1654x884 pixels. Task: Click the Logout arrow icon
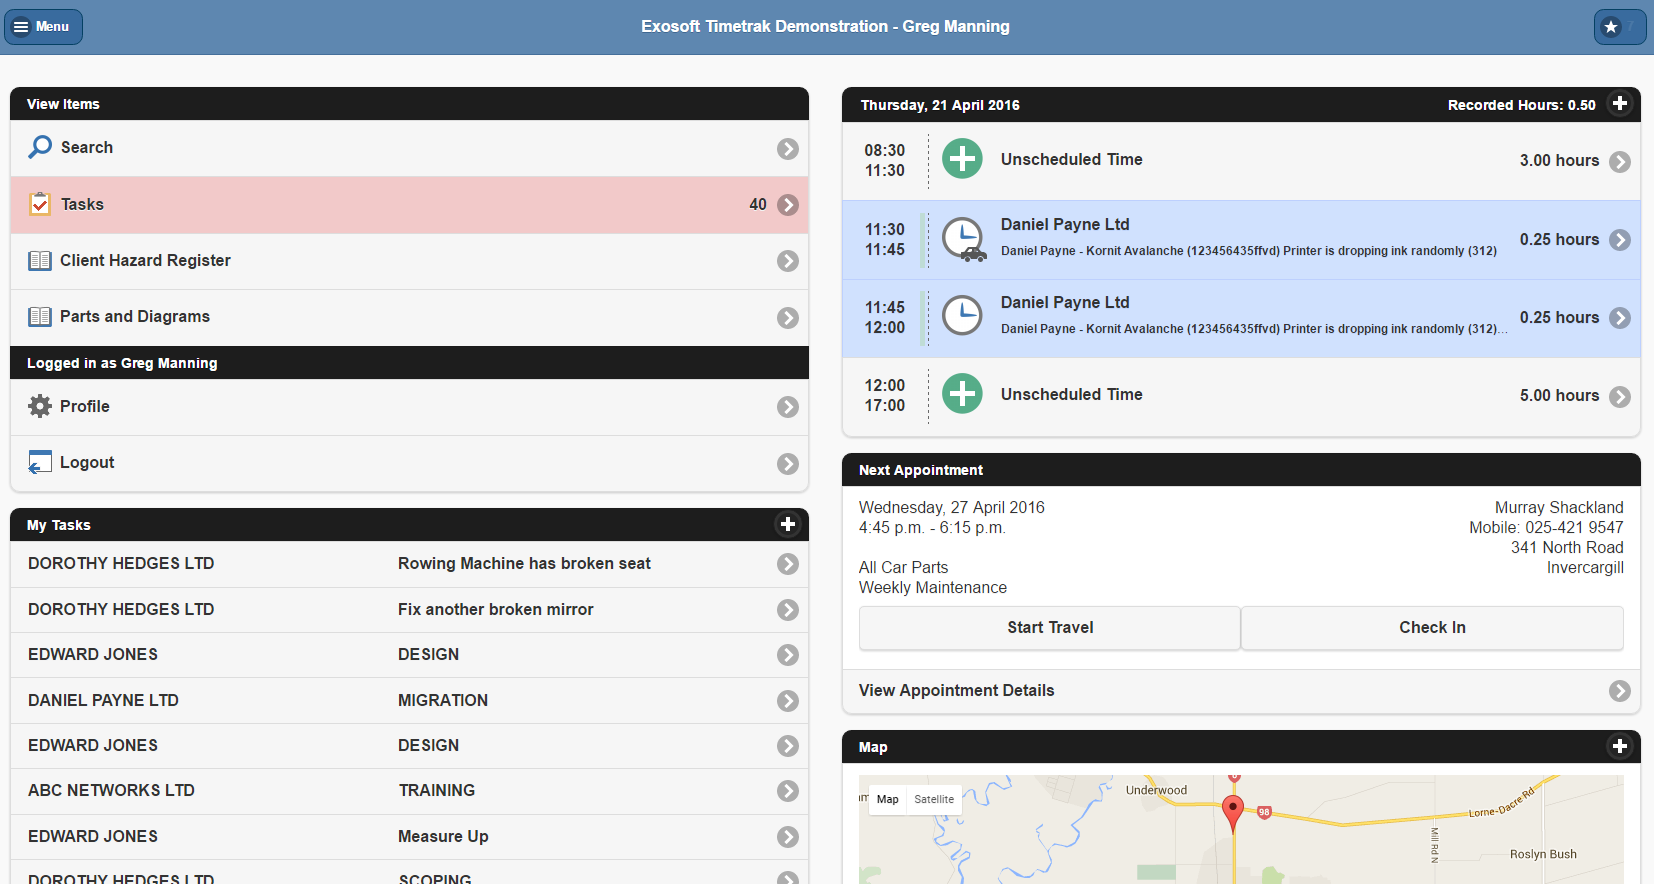[40, 462]
